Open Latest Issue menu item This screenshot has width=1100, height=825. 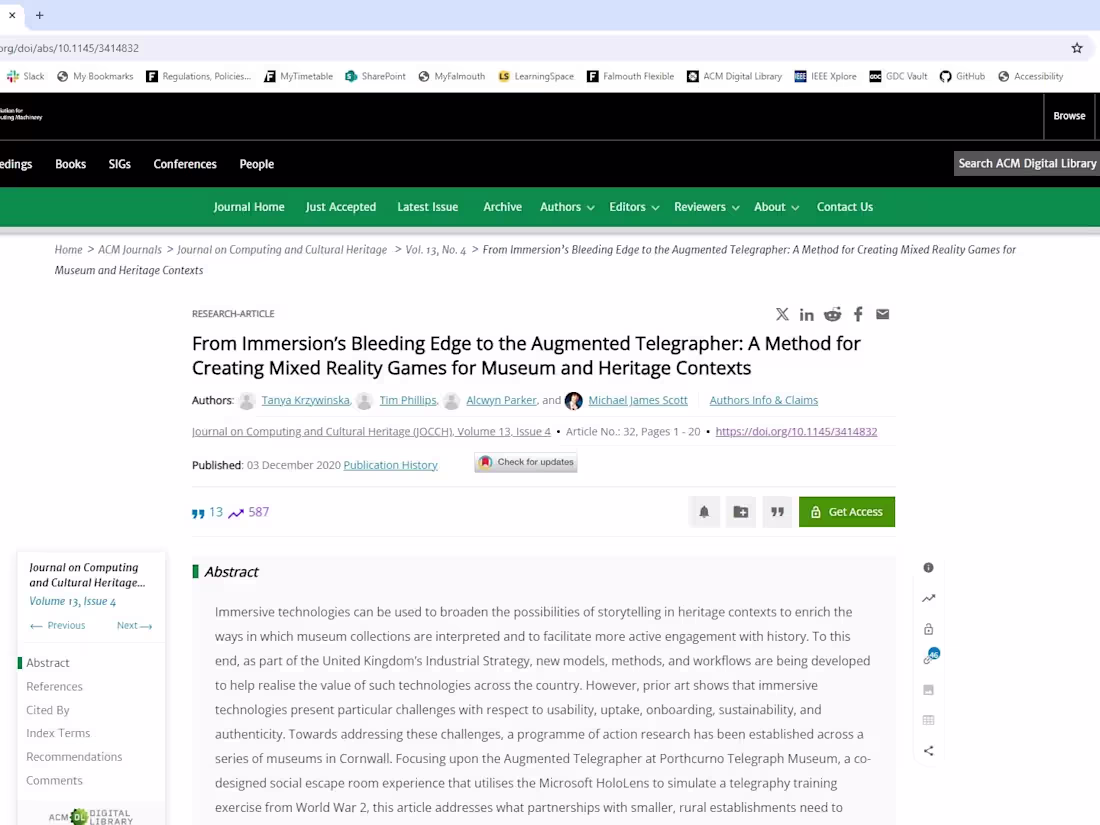click(428, 207)
